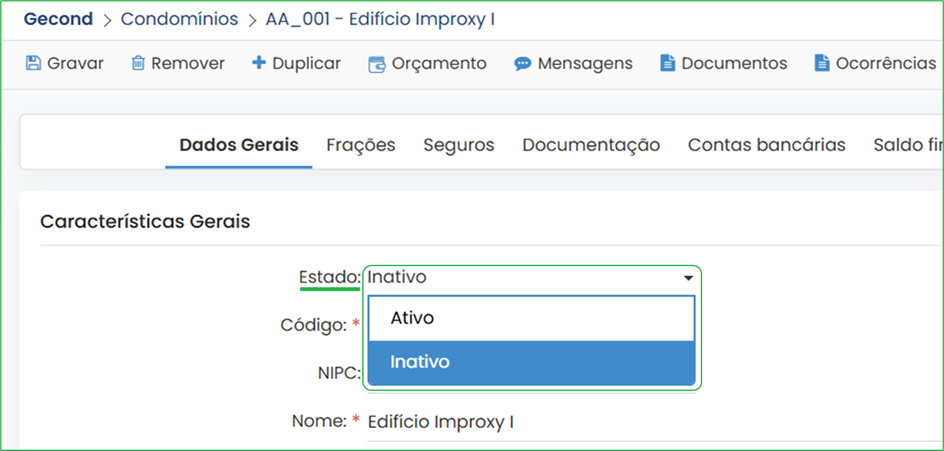This screenshot has width=944, height=451.
Task: Click the Estado field showing Inativo
Action: pyautogui.click(x=532, y=278)
